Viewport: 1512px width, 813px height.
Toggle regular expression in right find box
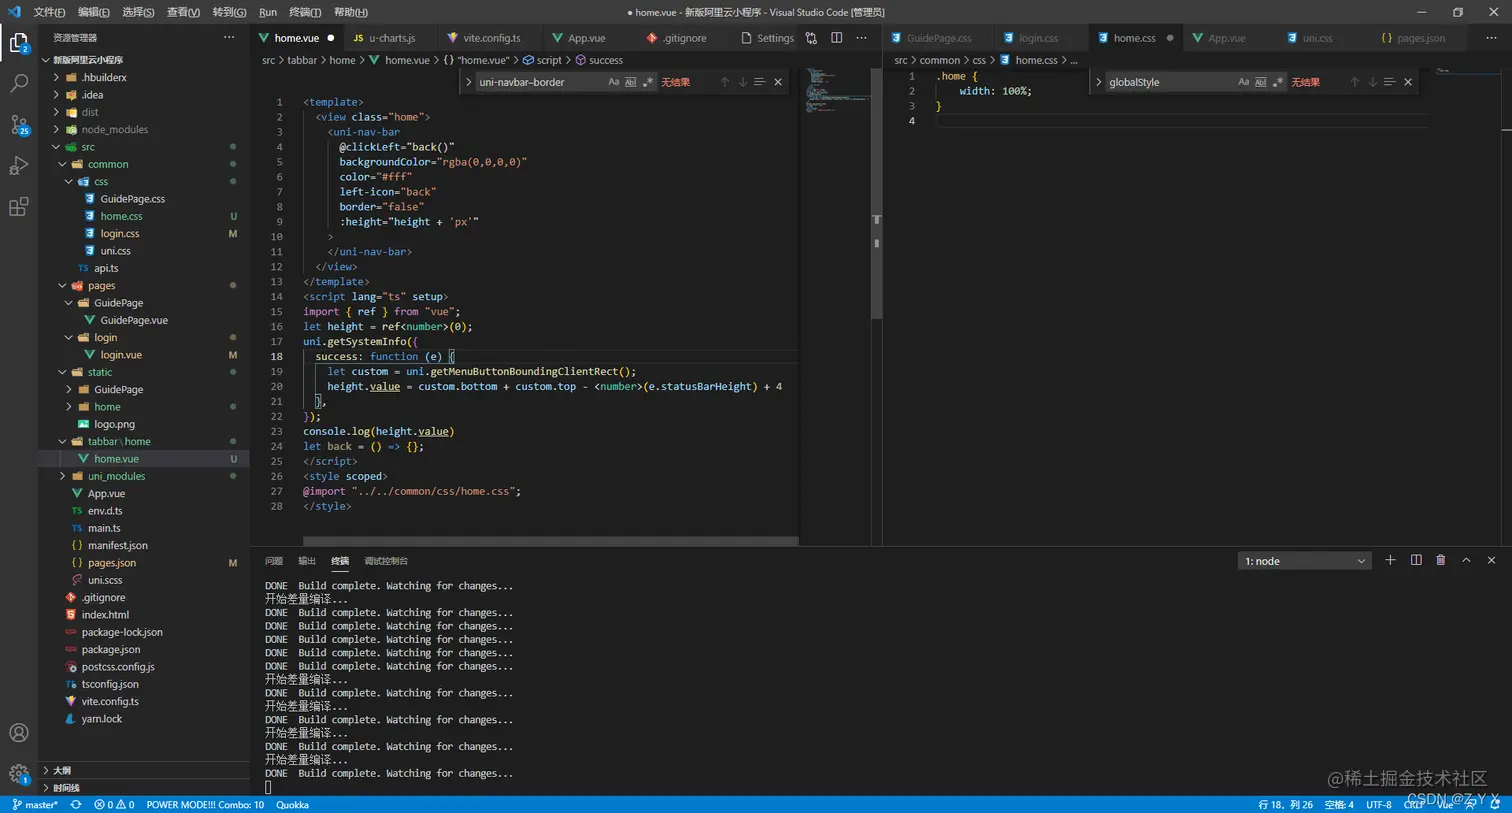coord(1278,82)
